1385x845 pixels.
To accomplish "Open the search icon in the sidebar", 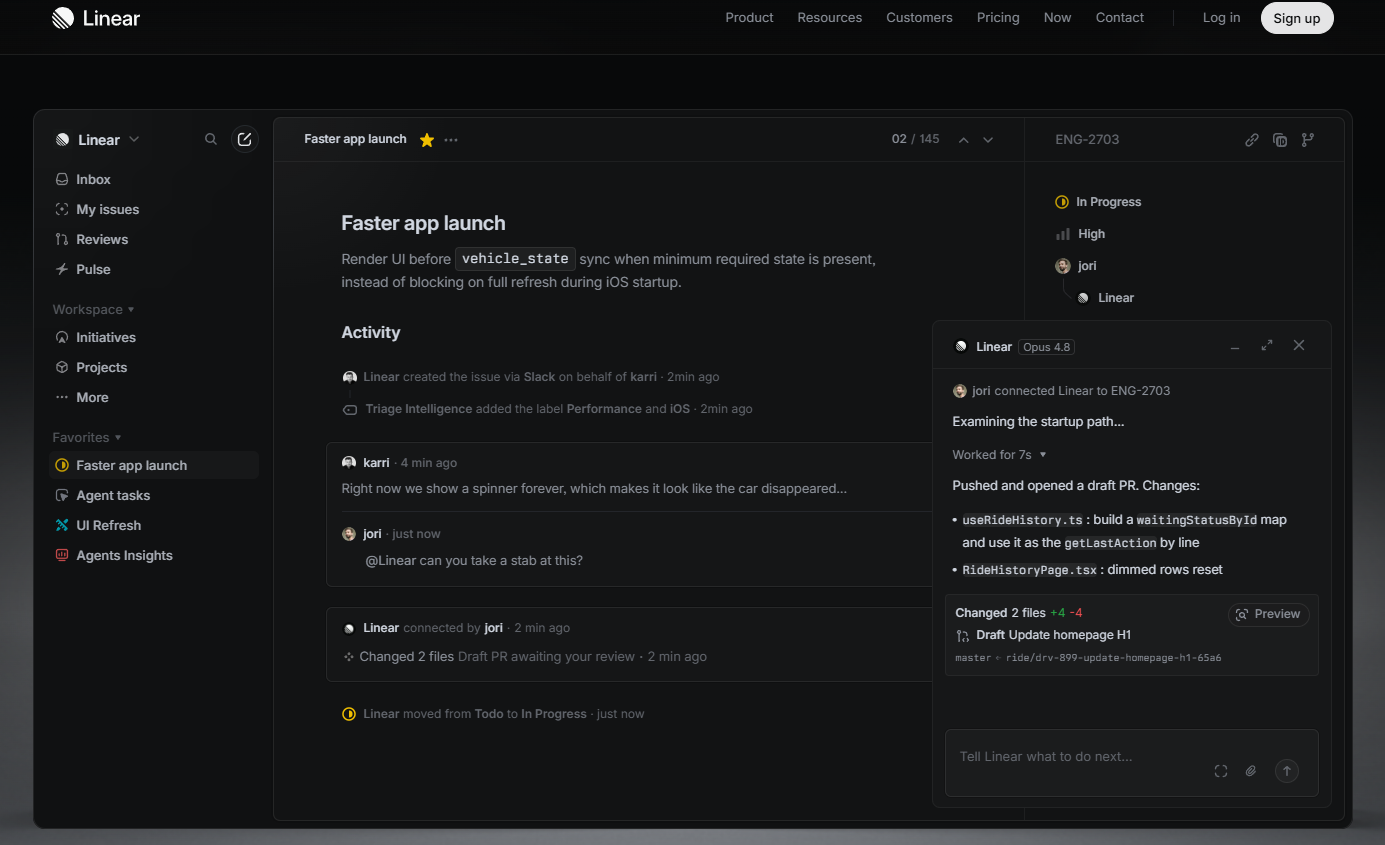I will tap(211, 139).
